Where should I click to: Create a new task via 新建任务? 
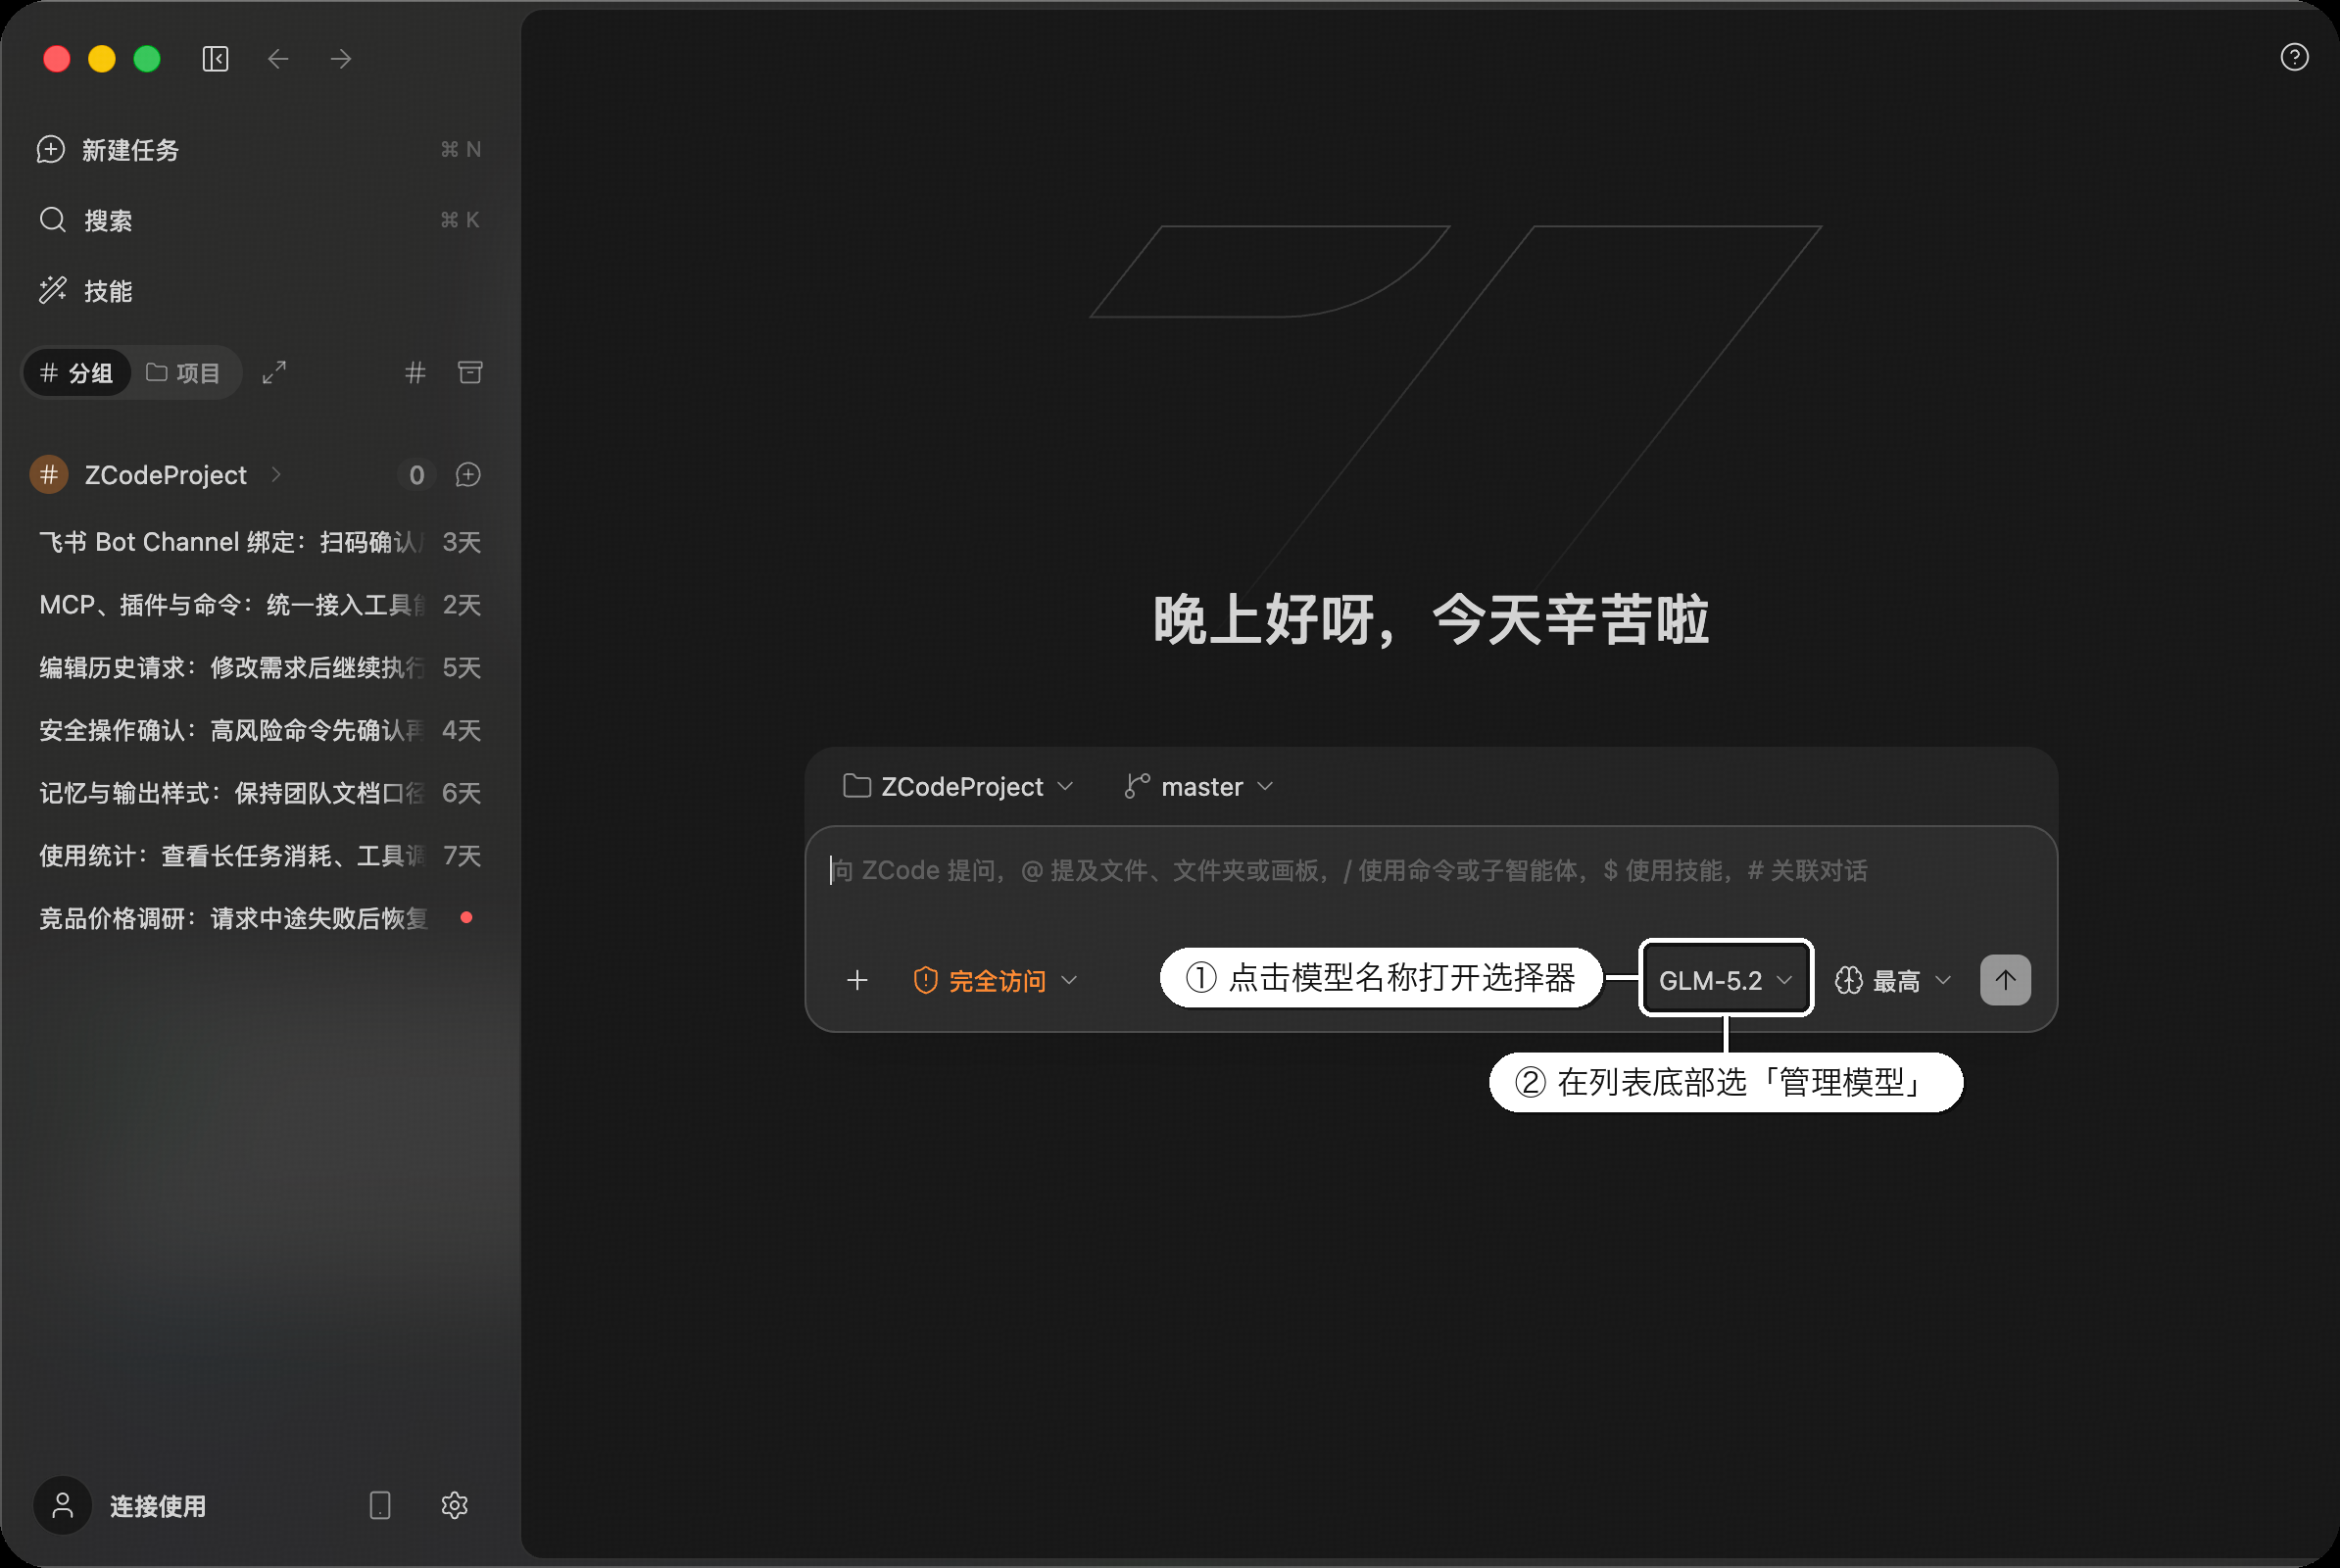pyautogui.click(x=258, y=150)
